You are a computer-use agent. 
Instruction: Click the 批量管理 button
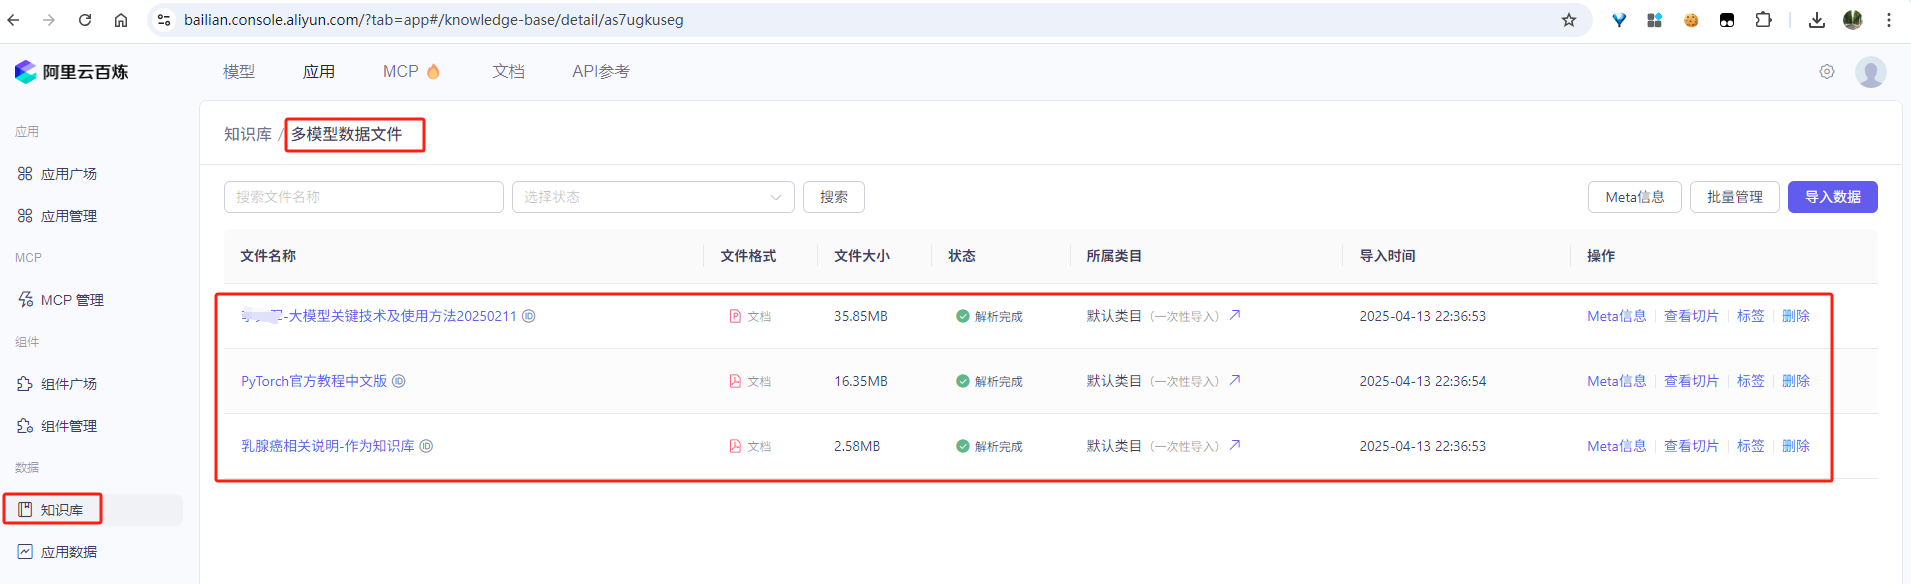pyautogui.click(x=1735, y=197)
